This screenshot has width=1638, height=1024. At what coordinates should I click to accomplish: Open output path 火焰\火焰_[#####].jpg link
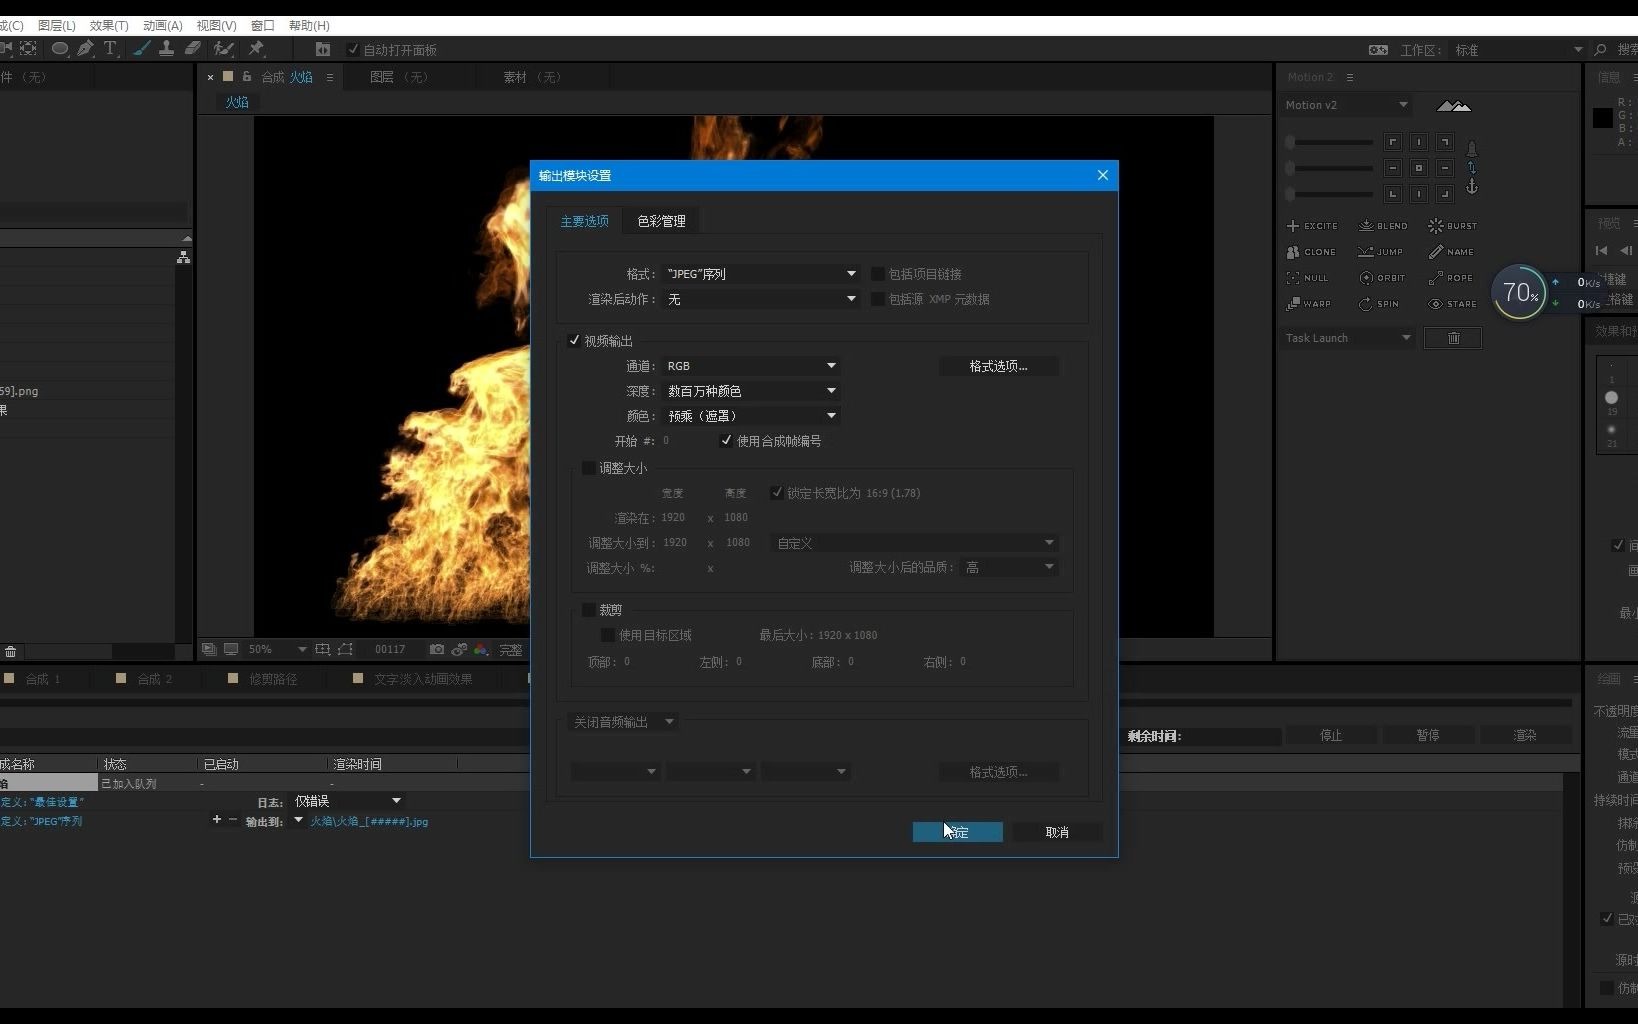pyautogui.click(x=369, y=821)
